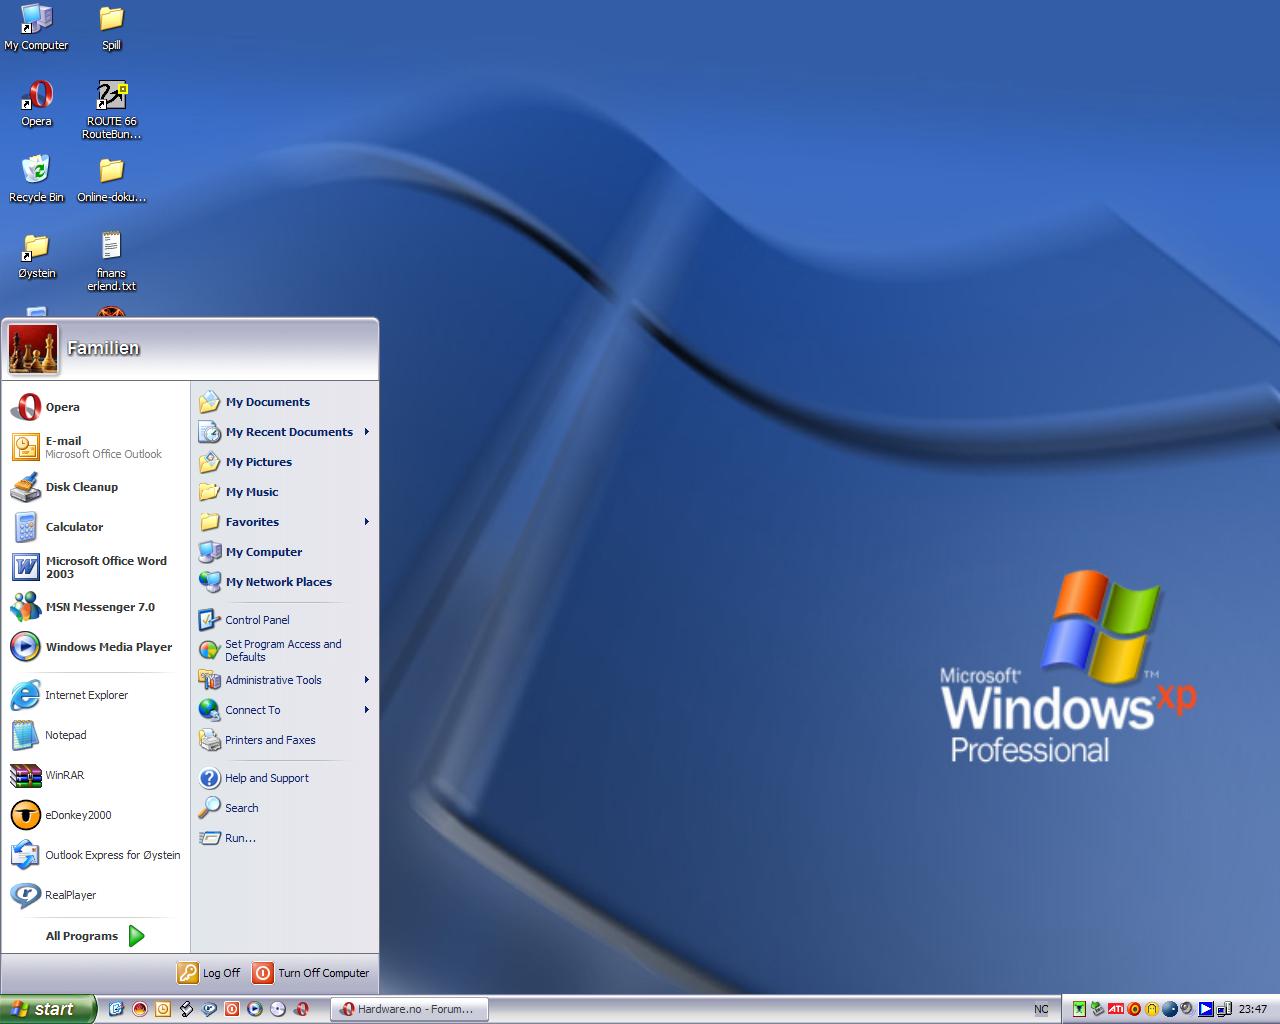The image size is (1280, 1024).
Task: Launch MSN Messenger 7.0
Action: pyautogui.click(x=99, y=607)
